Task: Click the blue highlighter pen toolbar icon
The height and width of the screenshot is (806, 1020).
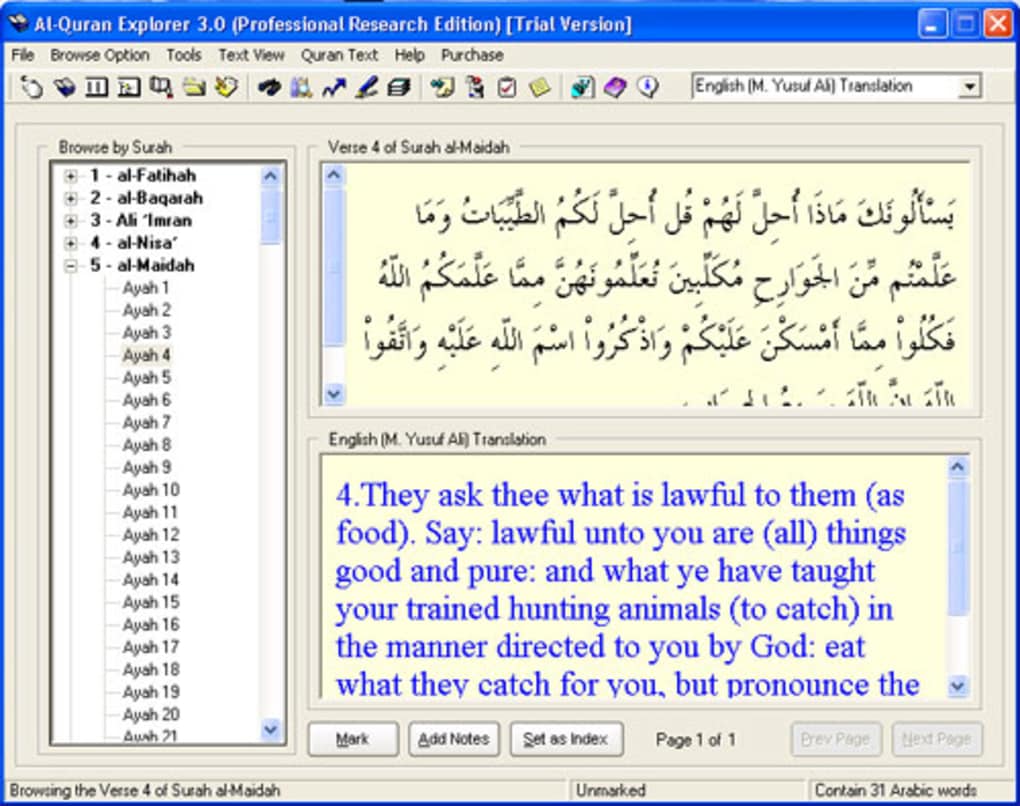Action: tap(366, 88)
